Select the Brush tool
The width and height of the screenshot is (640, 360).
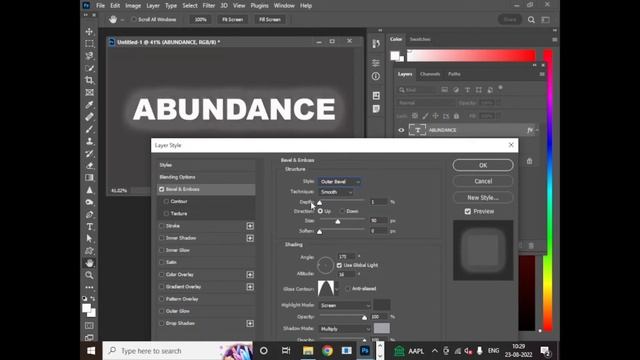(89, 129)
